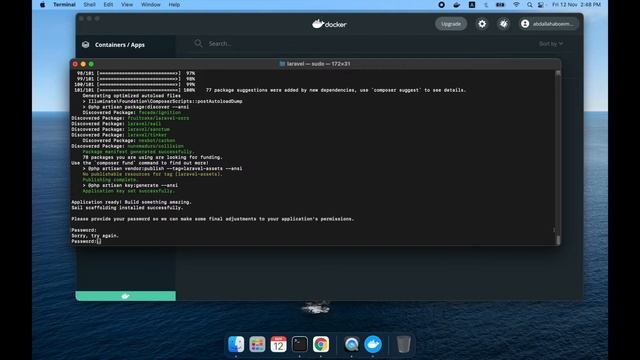Click the Upgrade button in Docker

[x=451, y=24]
